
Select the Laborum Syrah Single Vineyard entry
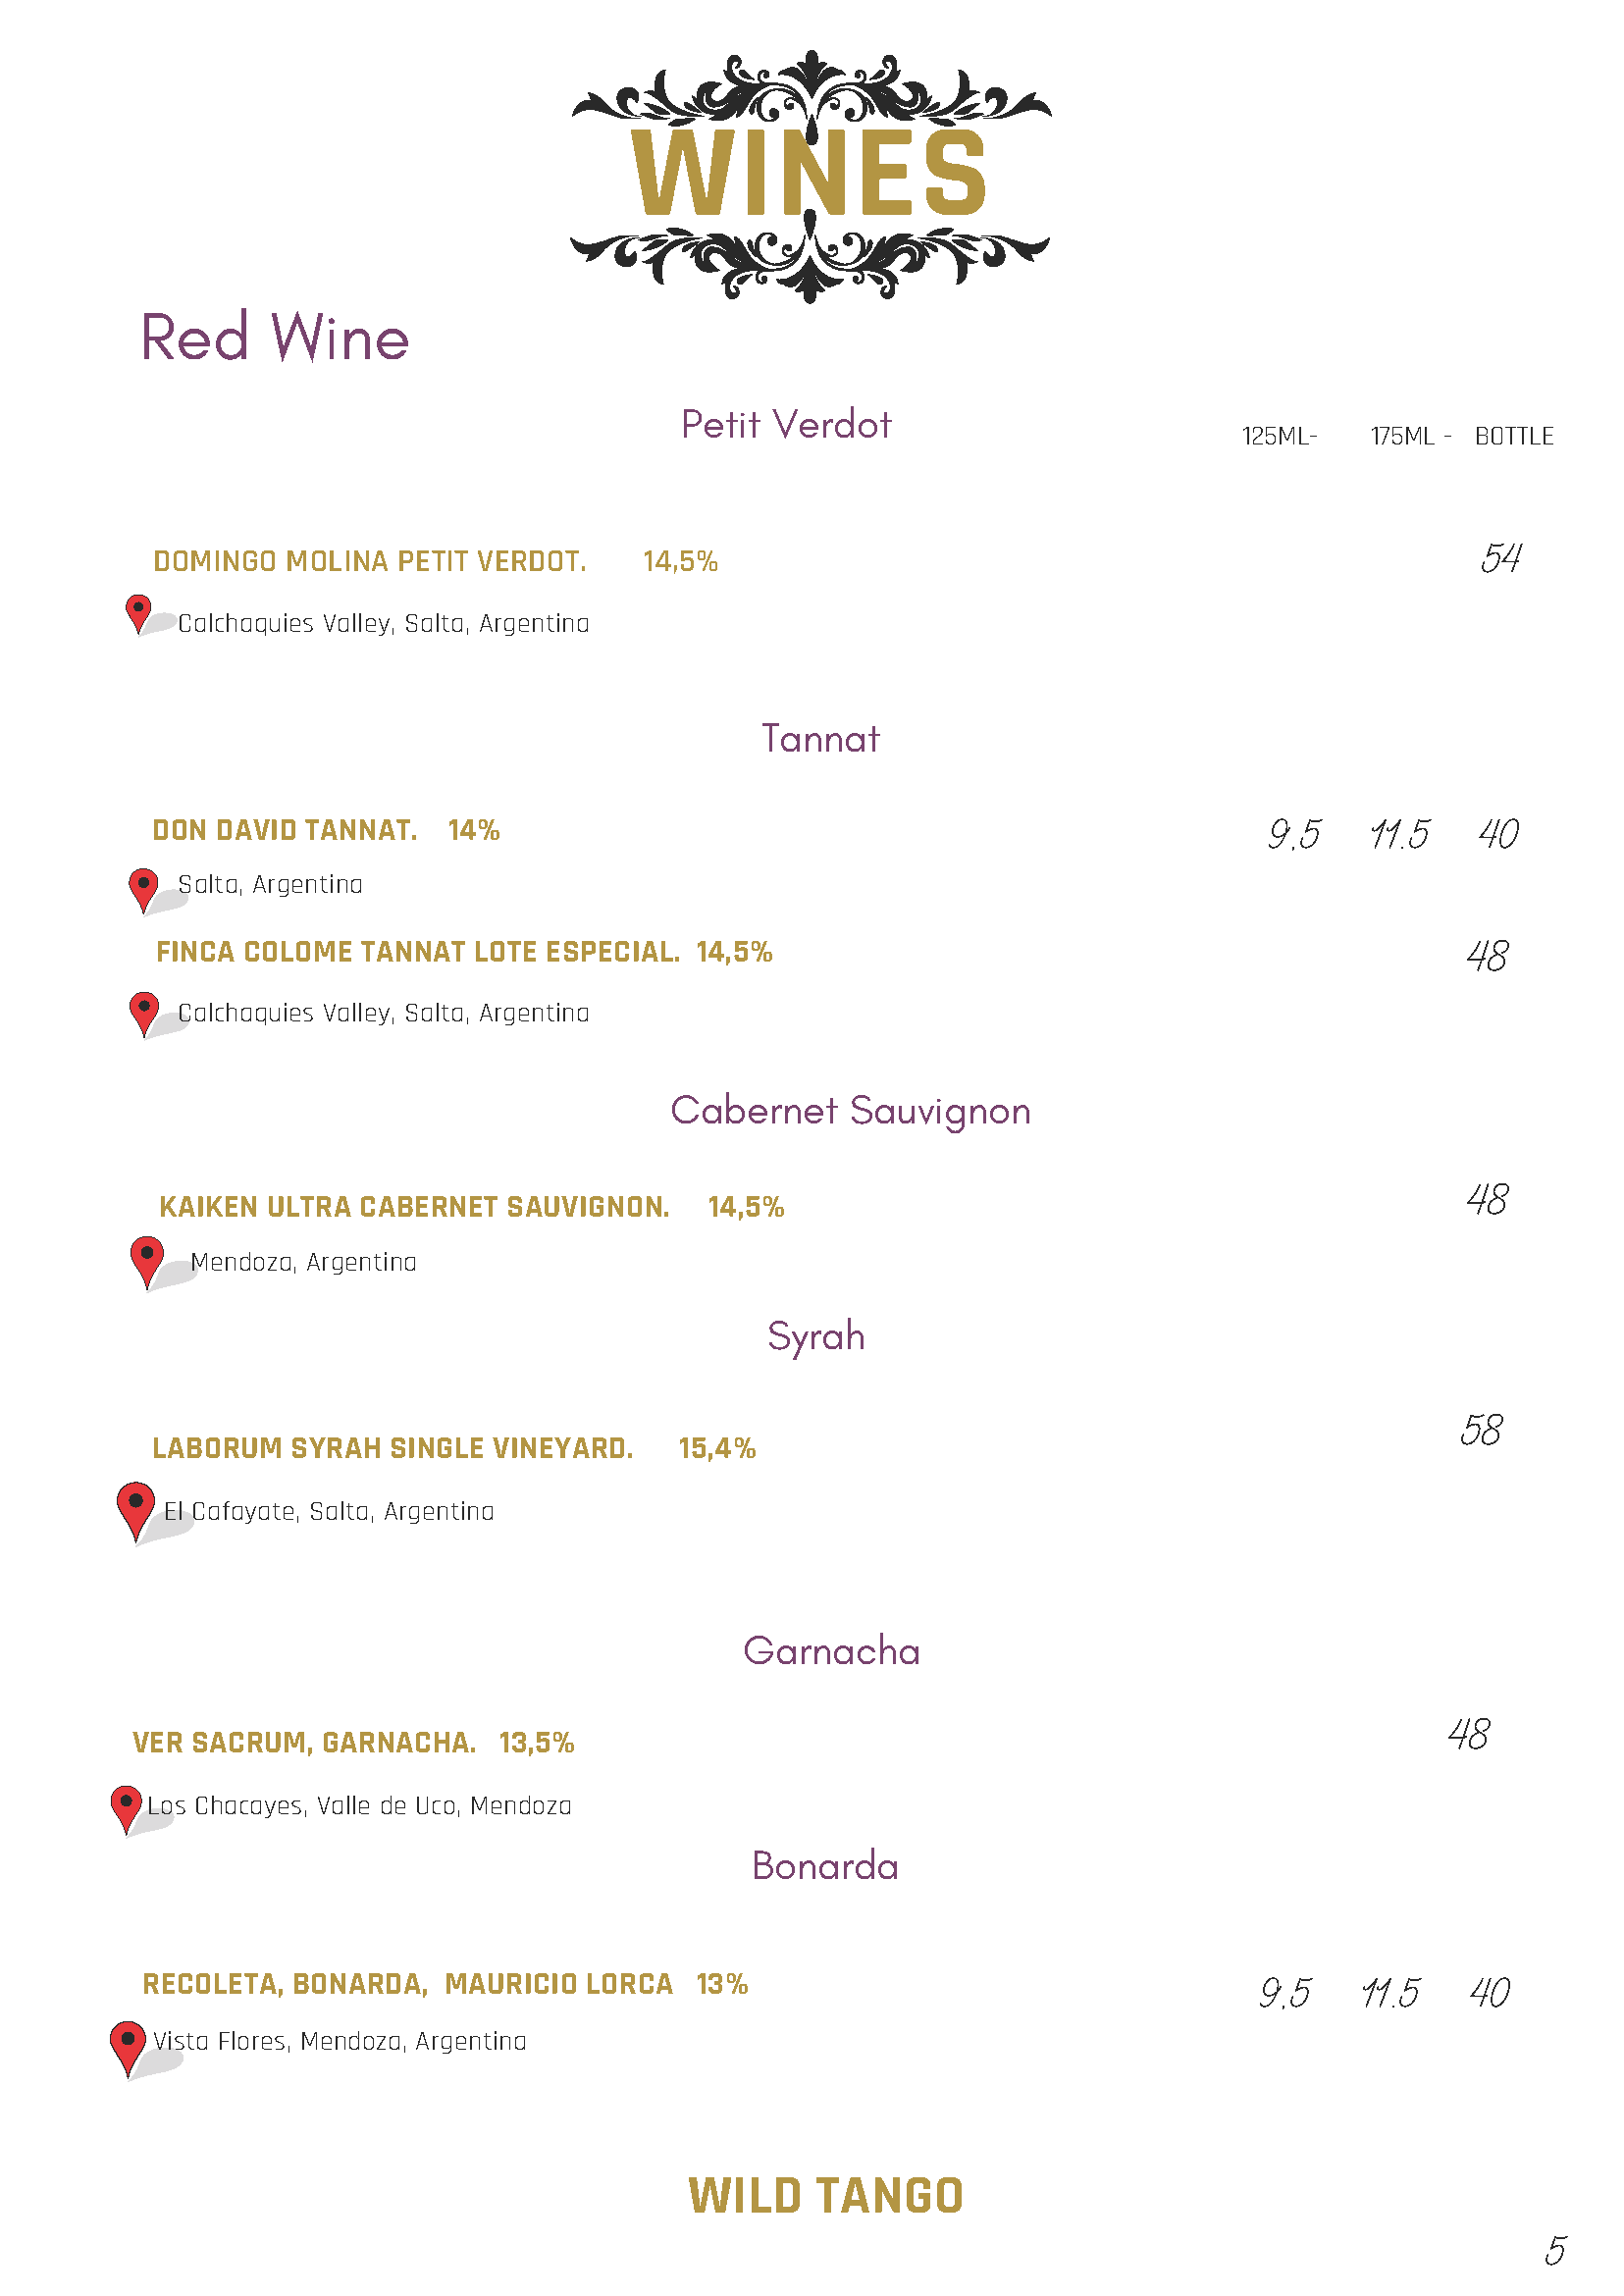(392, 1448)
